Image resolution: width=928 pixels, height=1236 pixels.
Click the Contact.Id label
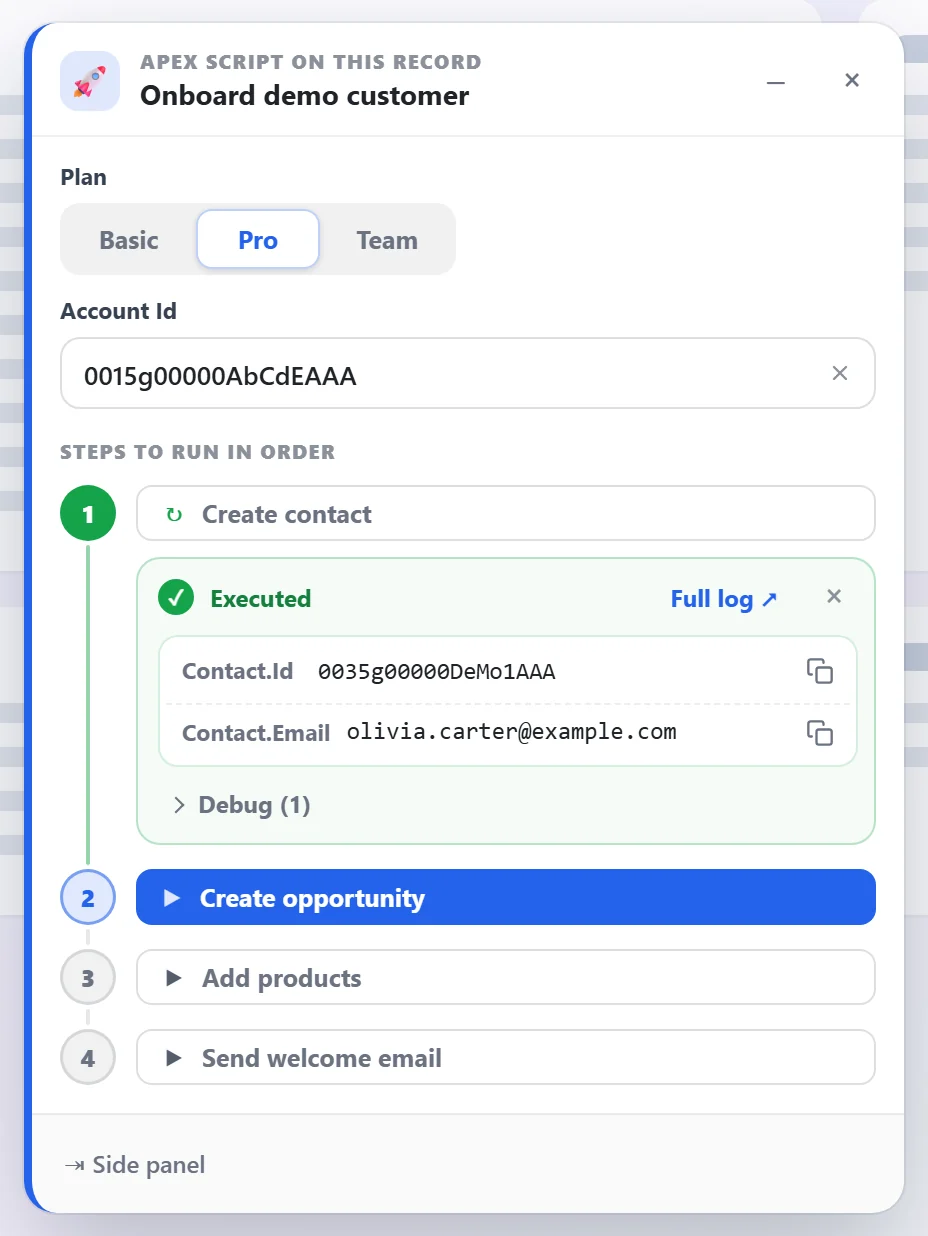238,671
